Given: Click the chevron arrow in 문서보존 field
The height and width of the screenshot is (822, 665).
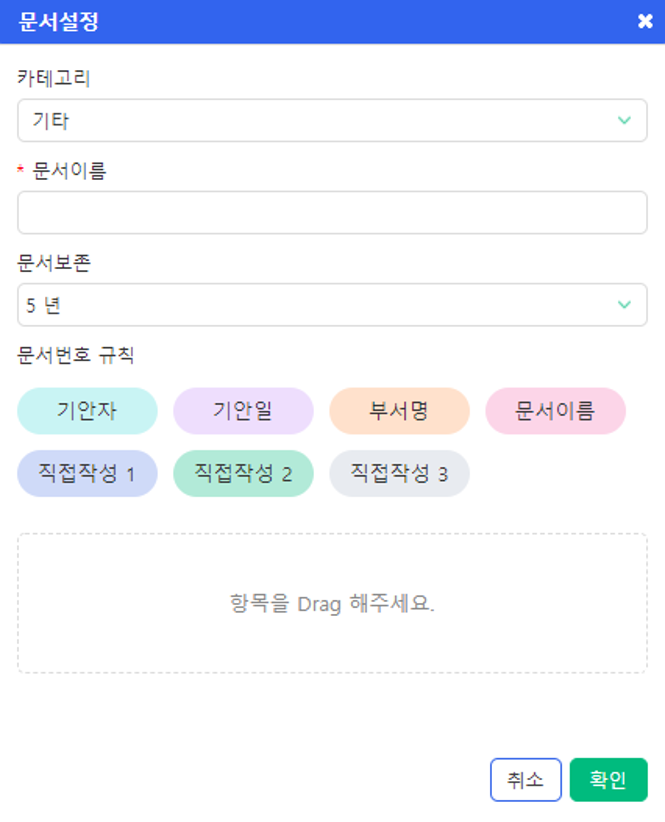Looking at the screenshot, I should [x=624, y=305].
